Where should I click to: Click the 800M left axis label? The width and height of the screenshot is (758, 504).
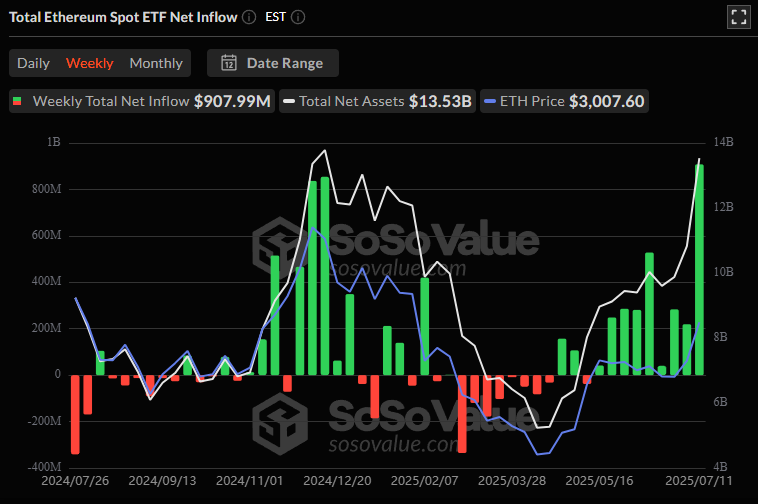[46, 189]
